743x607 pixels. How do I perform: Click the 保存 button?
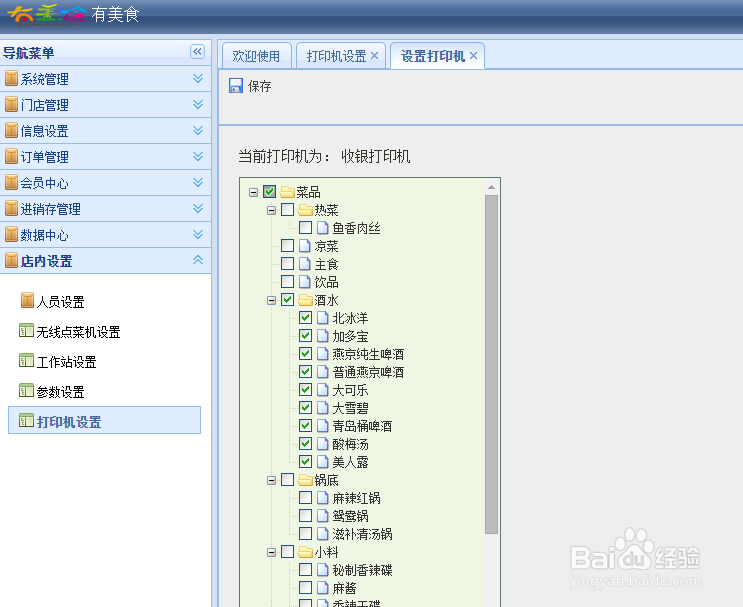click(250, 86)
